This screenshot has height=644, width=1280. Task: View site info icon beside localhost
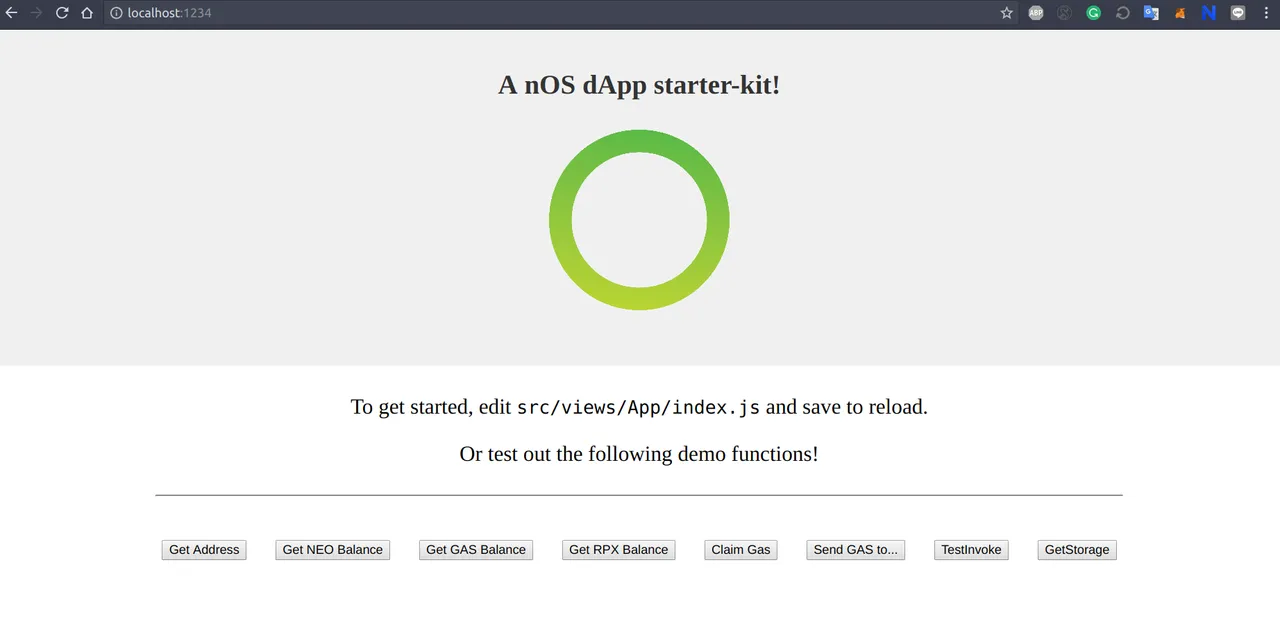[116, 13]
